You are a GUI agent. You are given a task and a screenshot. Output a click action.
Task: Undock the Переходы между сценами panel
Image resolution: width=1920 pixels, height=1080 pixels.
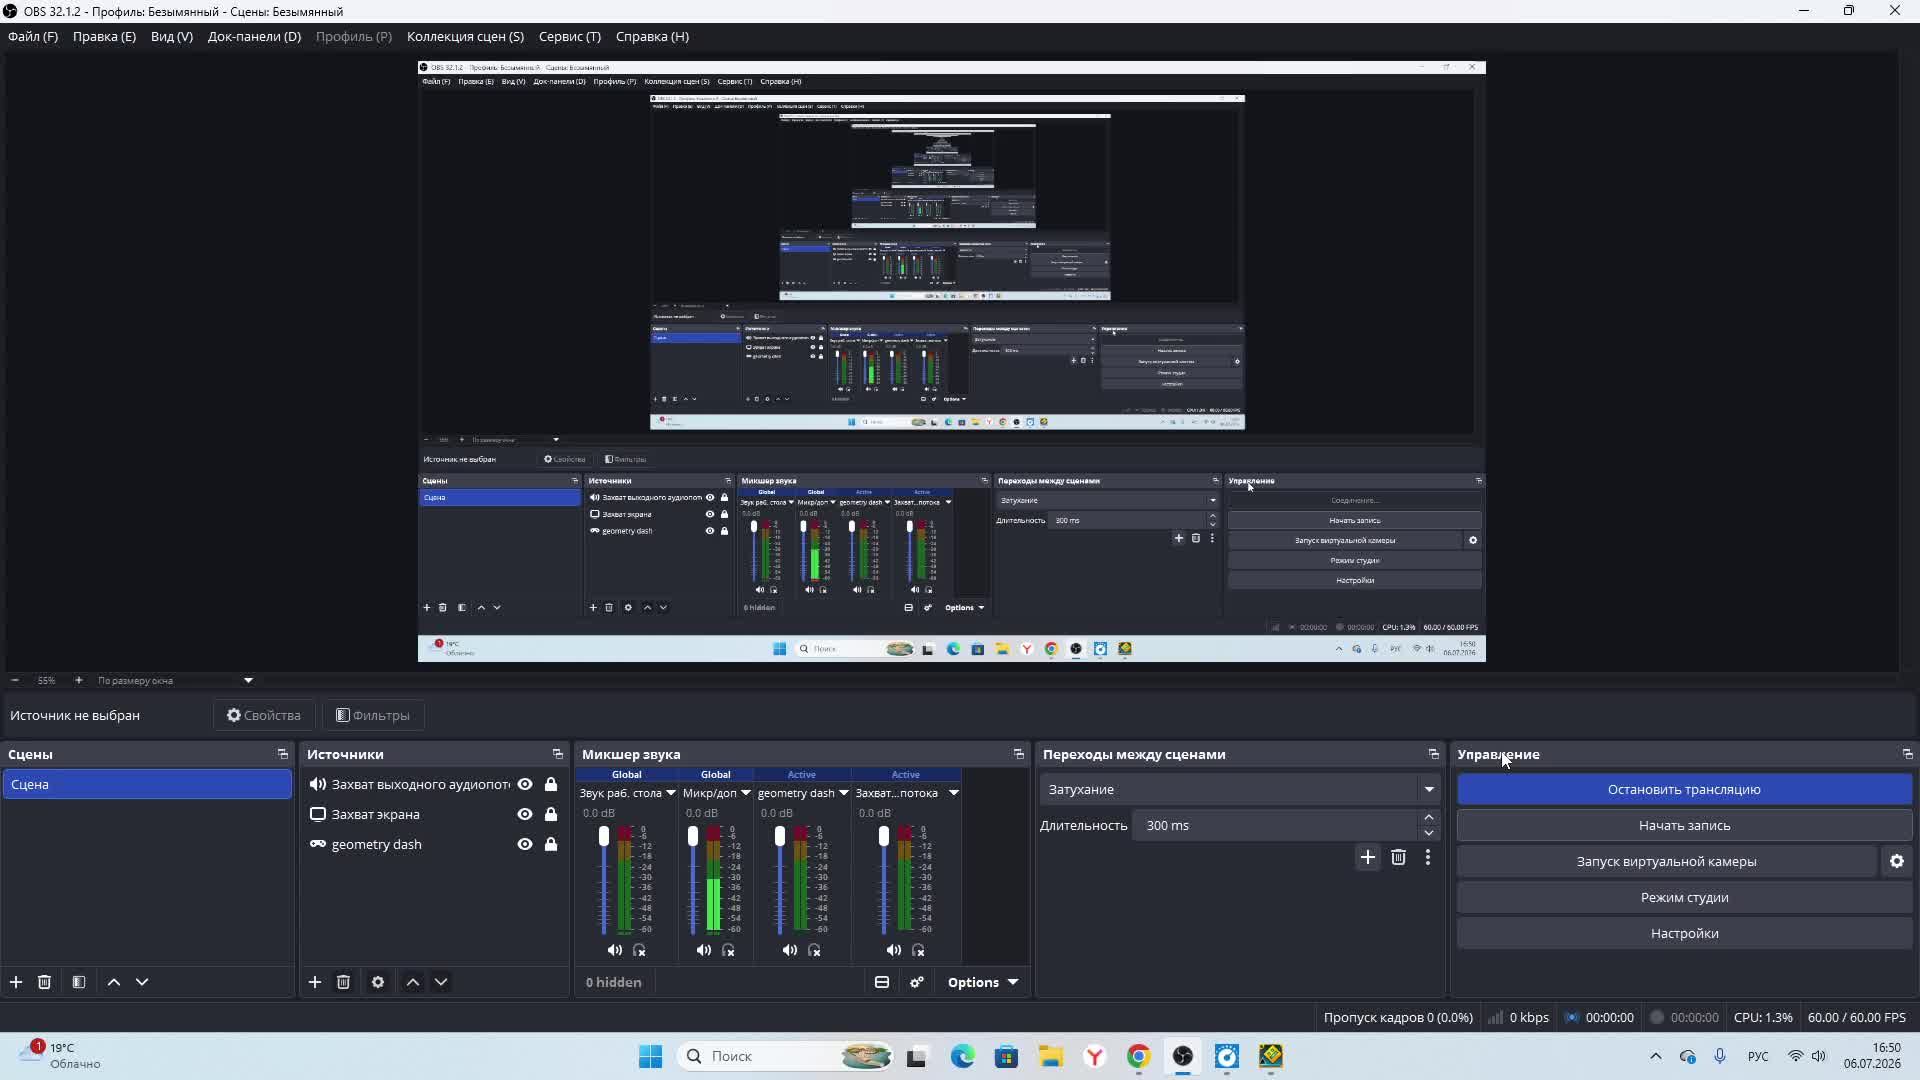tap(1434, 754)
